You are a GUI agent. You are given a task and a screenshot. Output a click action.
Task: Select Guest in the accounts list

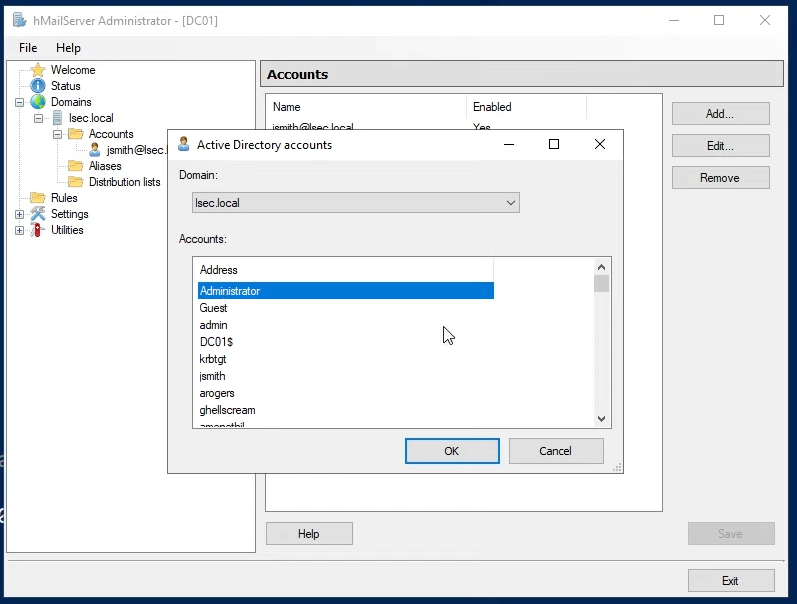click(x=346, y=308)
